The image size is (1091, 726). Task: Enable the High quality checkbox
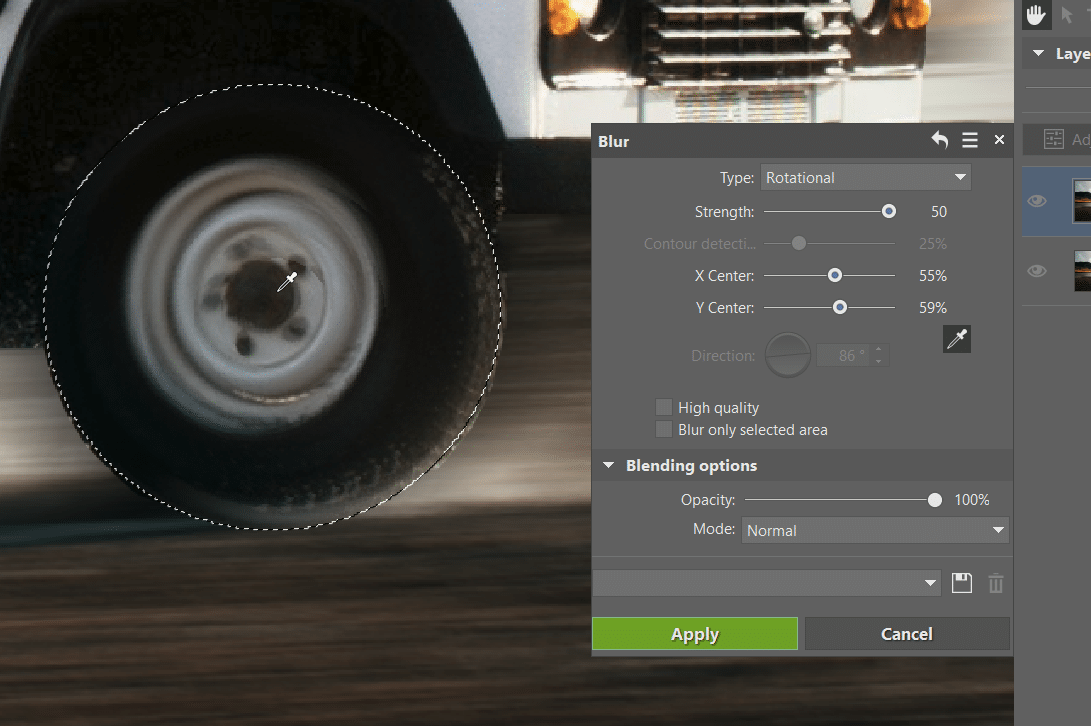click(x=664, y=407)
